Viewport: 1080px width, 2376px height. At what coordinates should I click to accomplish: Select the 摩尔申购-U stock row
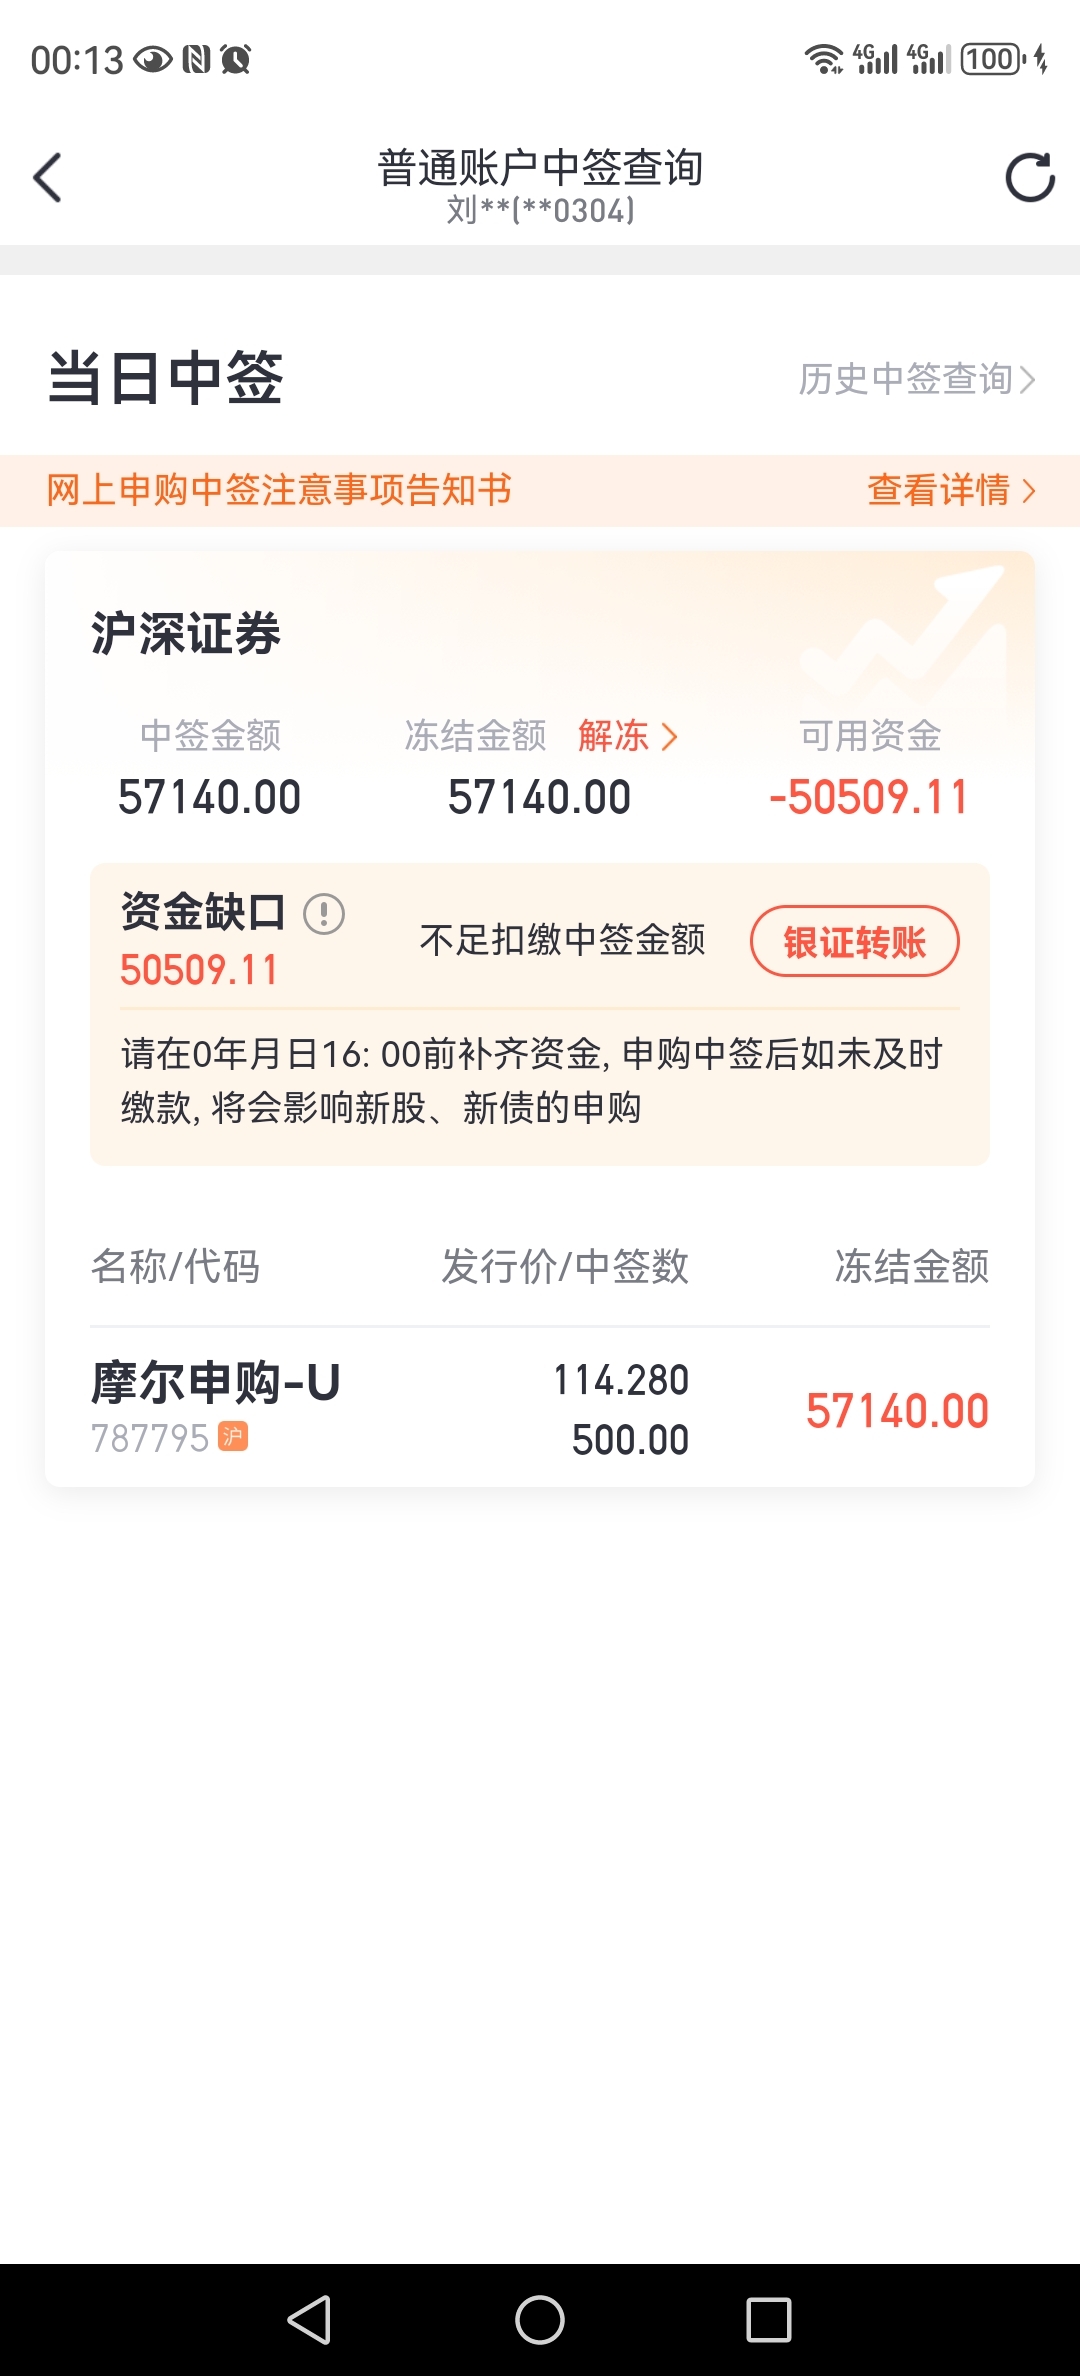pos(540,1409)
